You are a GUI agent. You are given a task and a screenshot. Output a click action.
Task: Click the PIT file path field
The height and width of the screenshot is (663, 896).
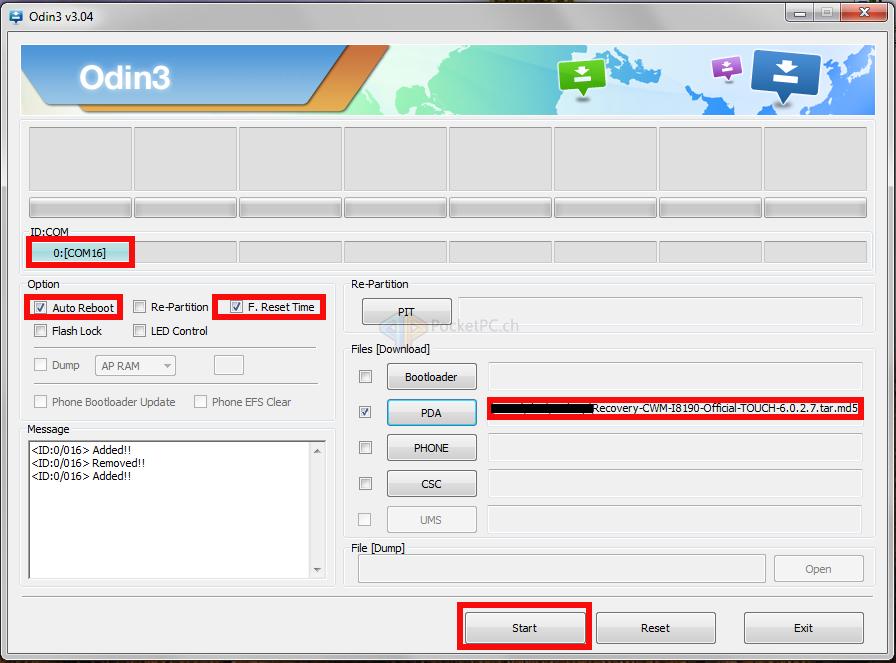click(x=660, y=311)
